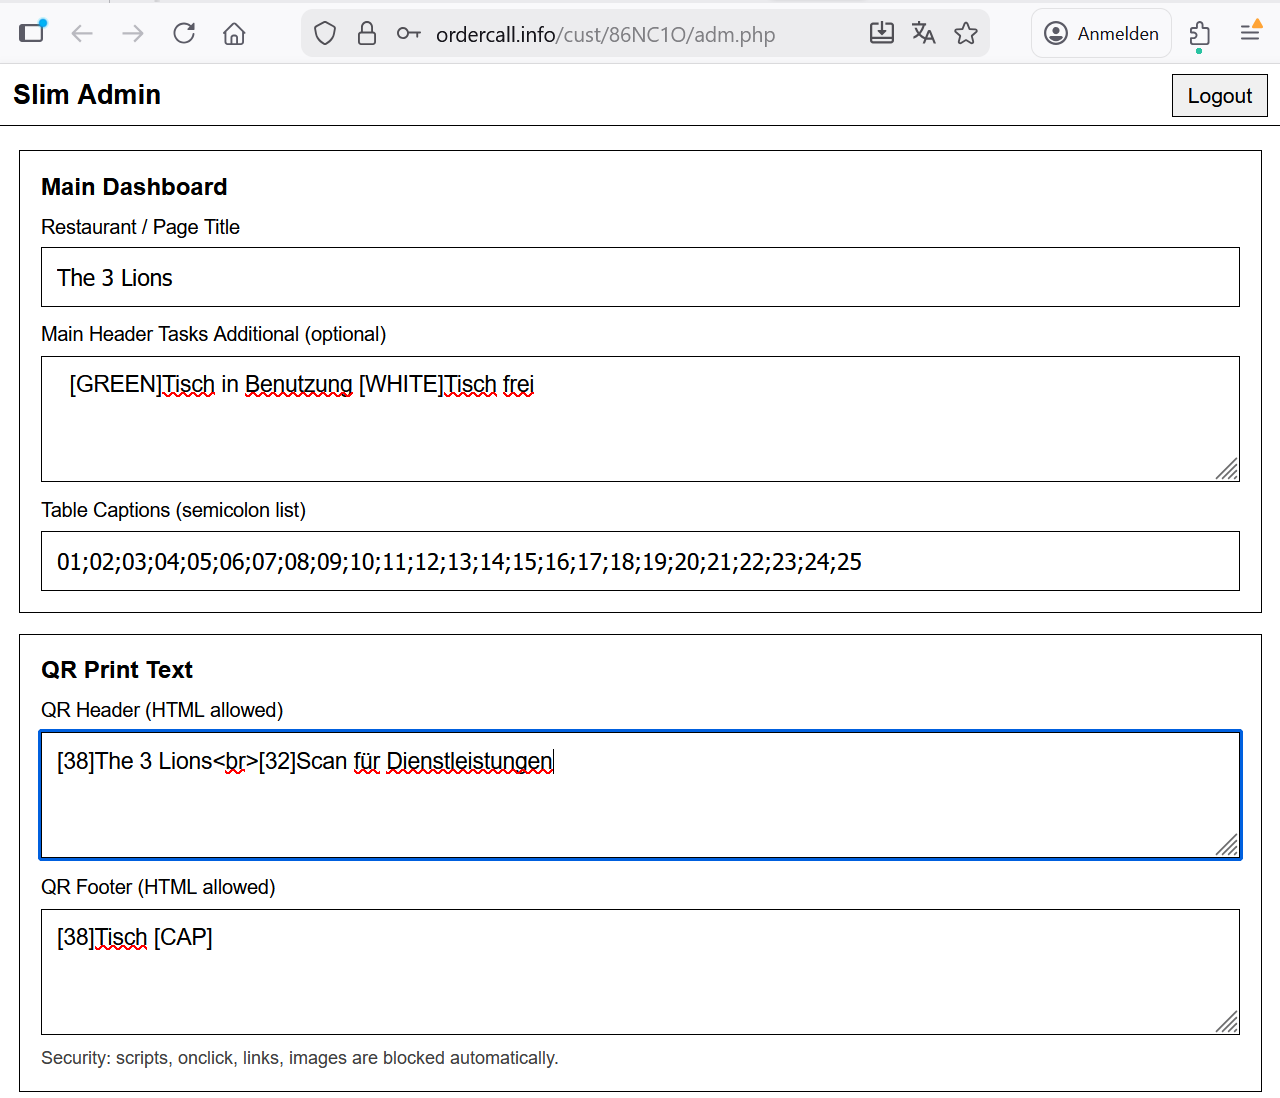Open the browser hamburger menu
The image size is (1280, 1098).
pos(1250,33)
